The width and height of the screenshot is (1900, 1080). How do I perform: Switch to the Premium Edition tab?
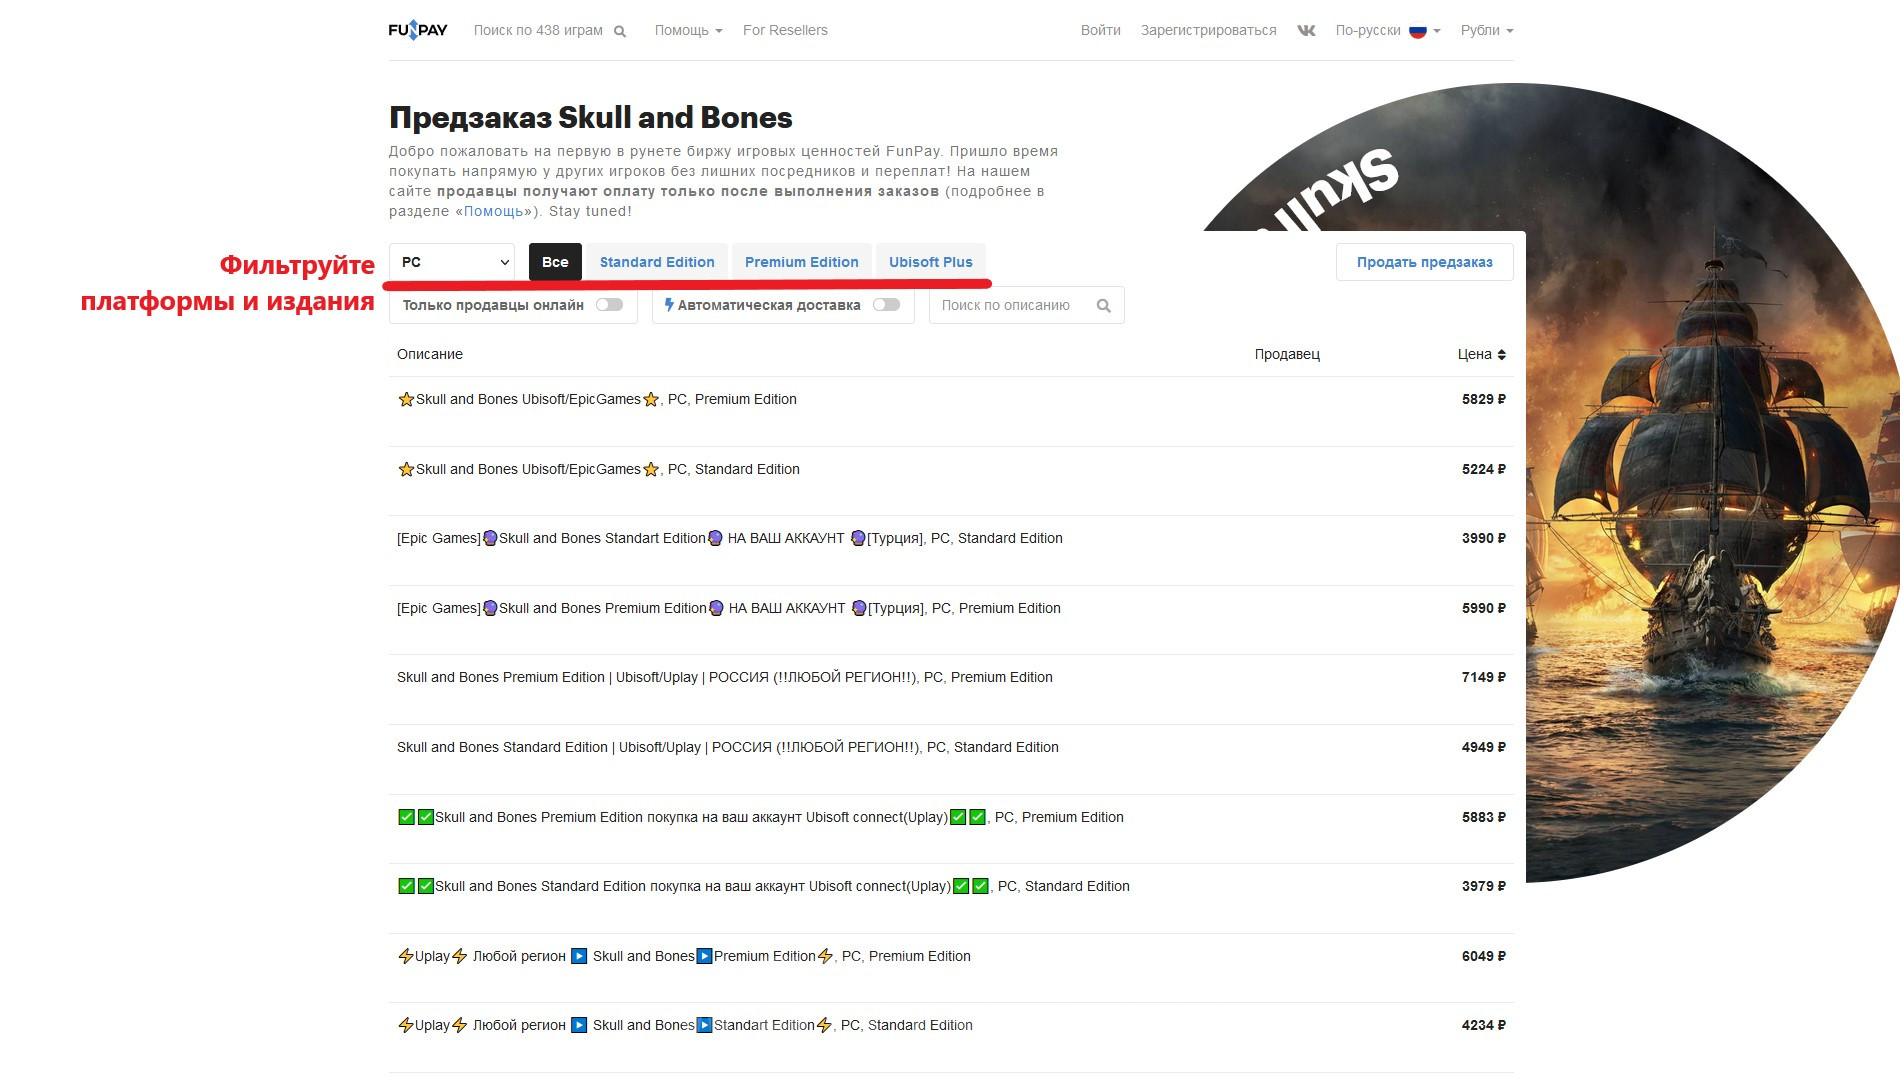tap(801, 262)
